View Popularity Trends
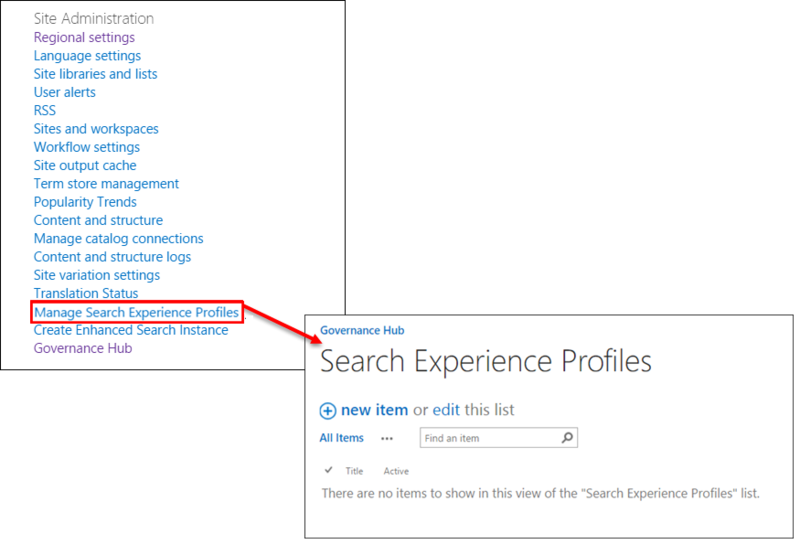The image size is (800, 544). 85,202
